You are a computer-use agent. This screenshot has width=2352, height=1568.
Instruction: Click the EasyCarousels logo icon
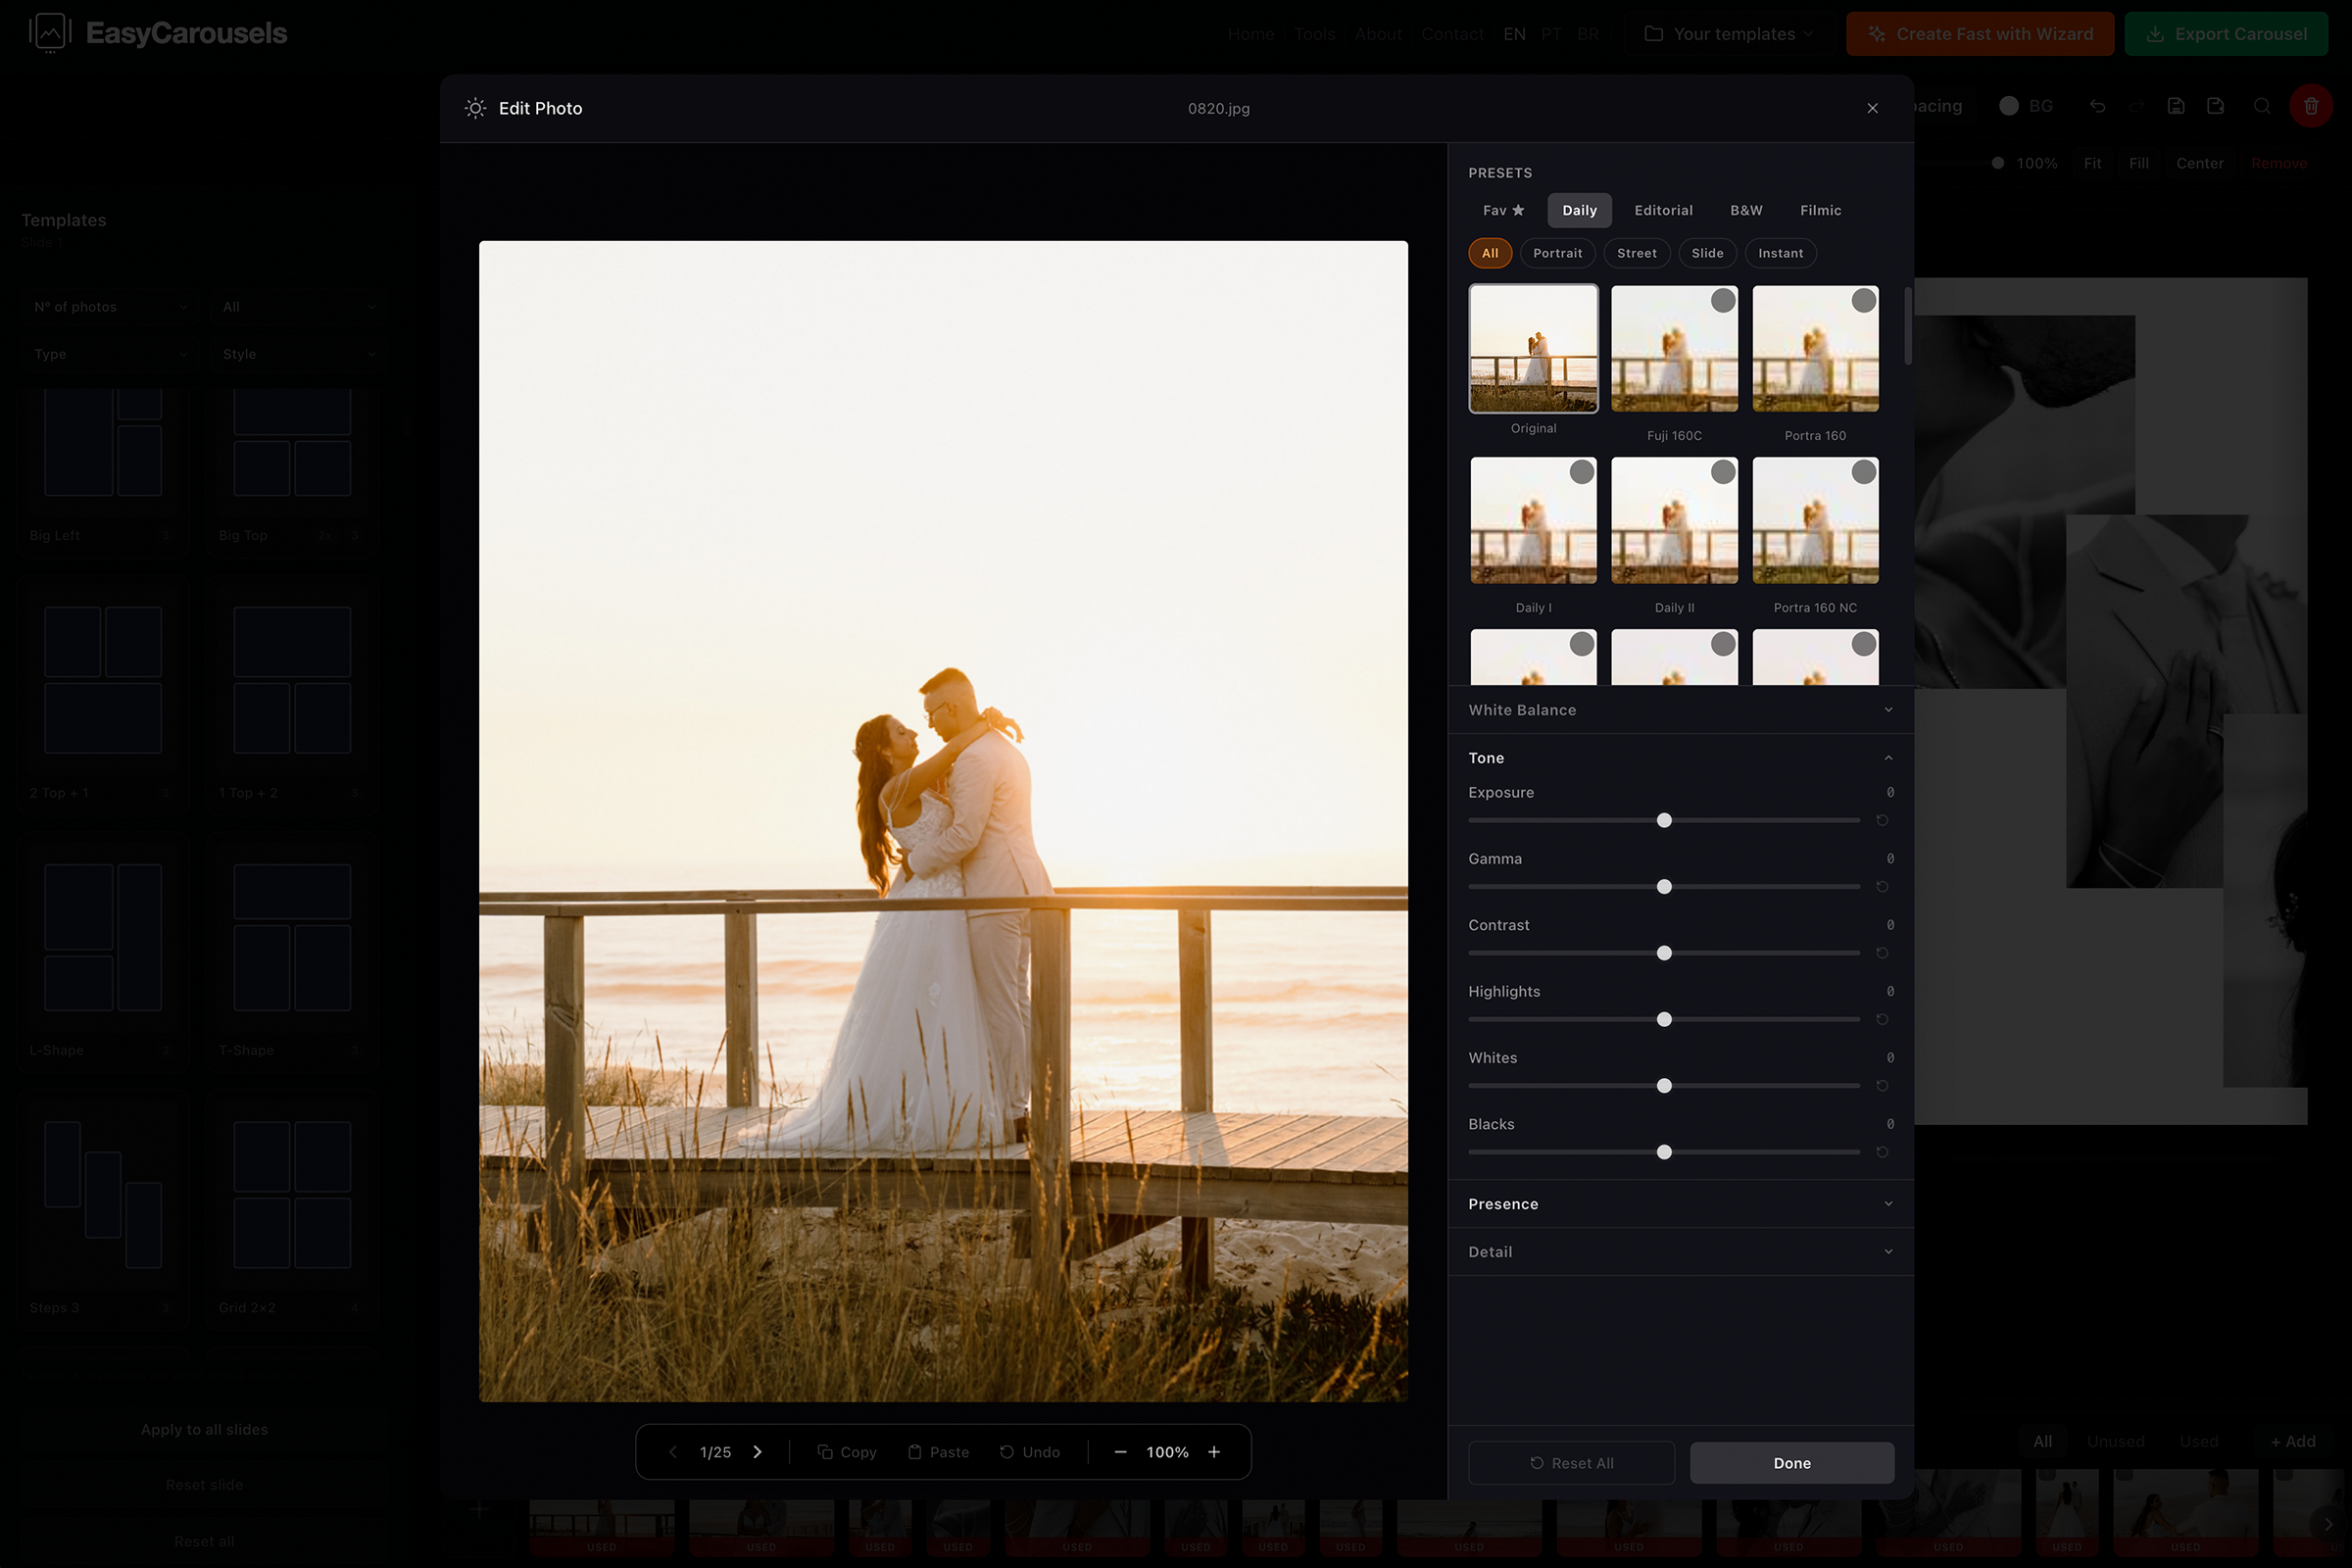[50, 33]
